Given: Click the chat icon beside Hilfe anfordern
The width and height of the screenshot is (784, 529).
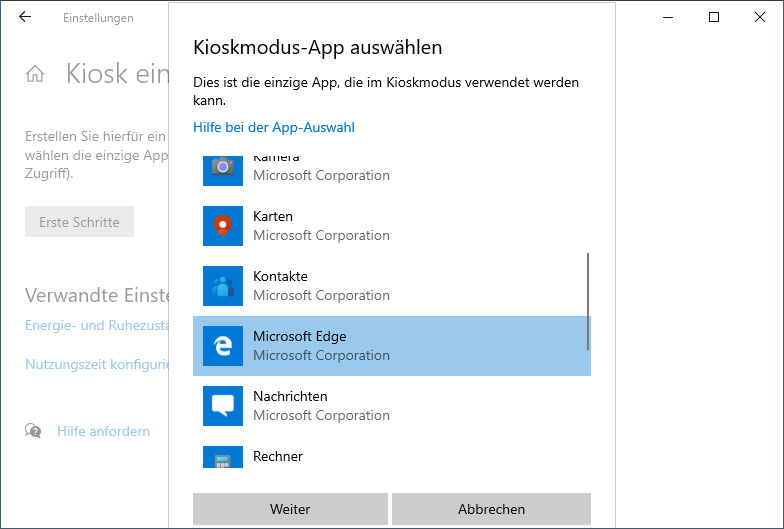Looking at the screenshot, I should 35,431.
